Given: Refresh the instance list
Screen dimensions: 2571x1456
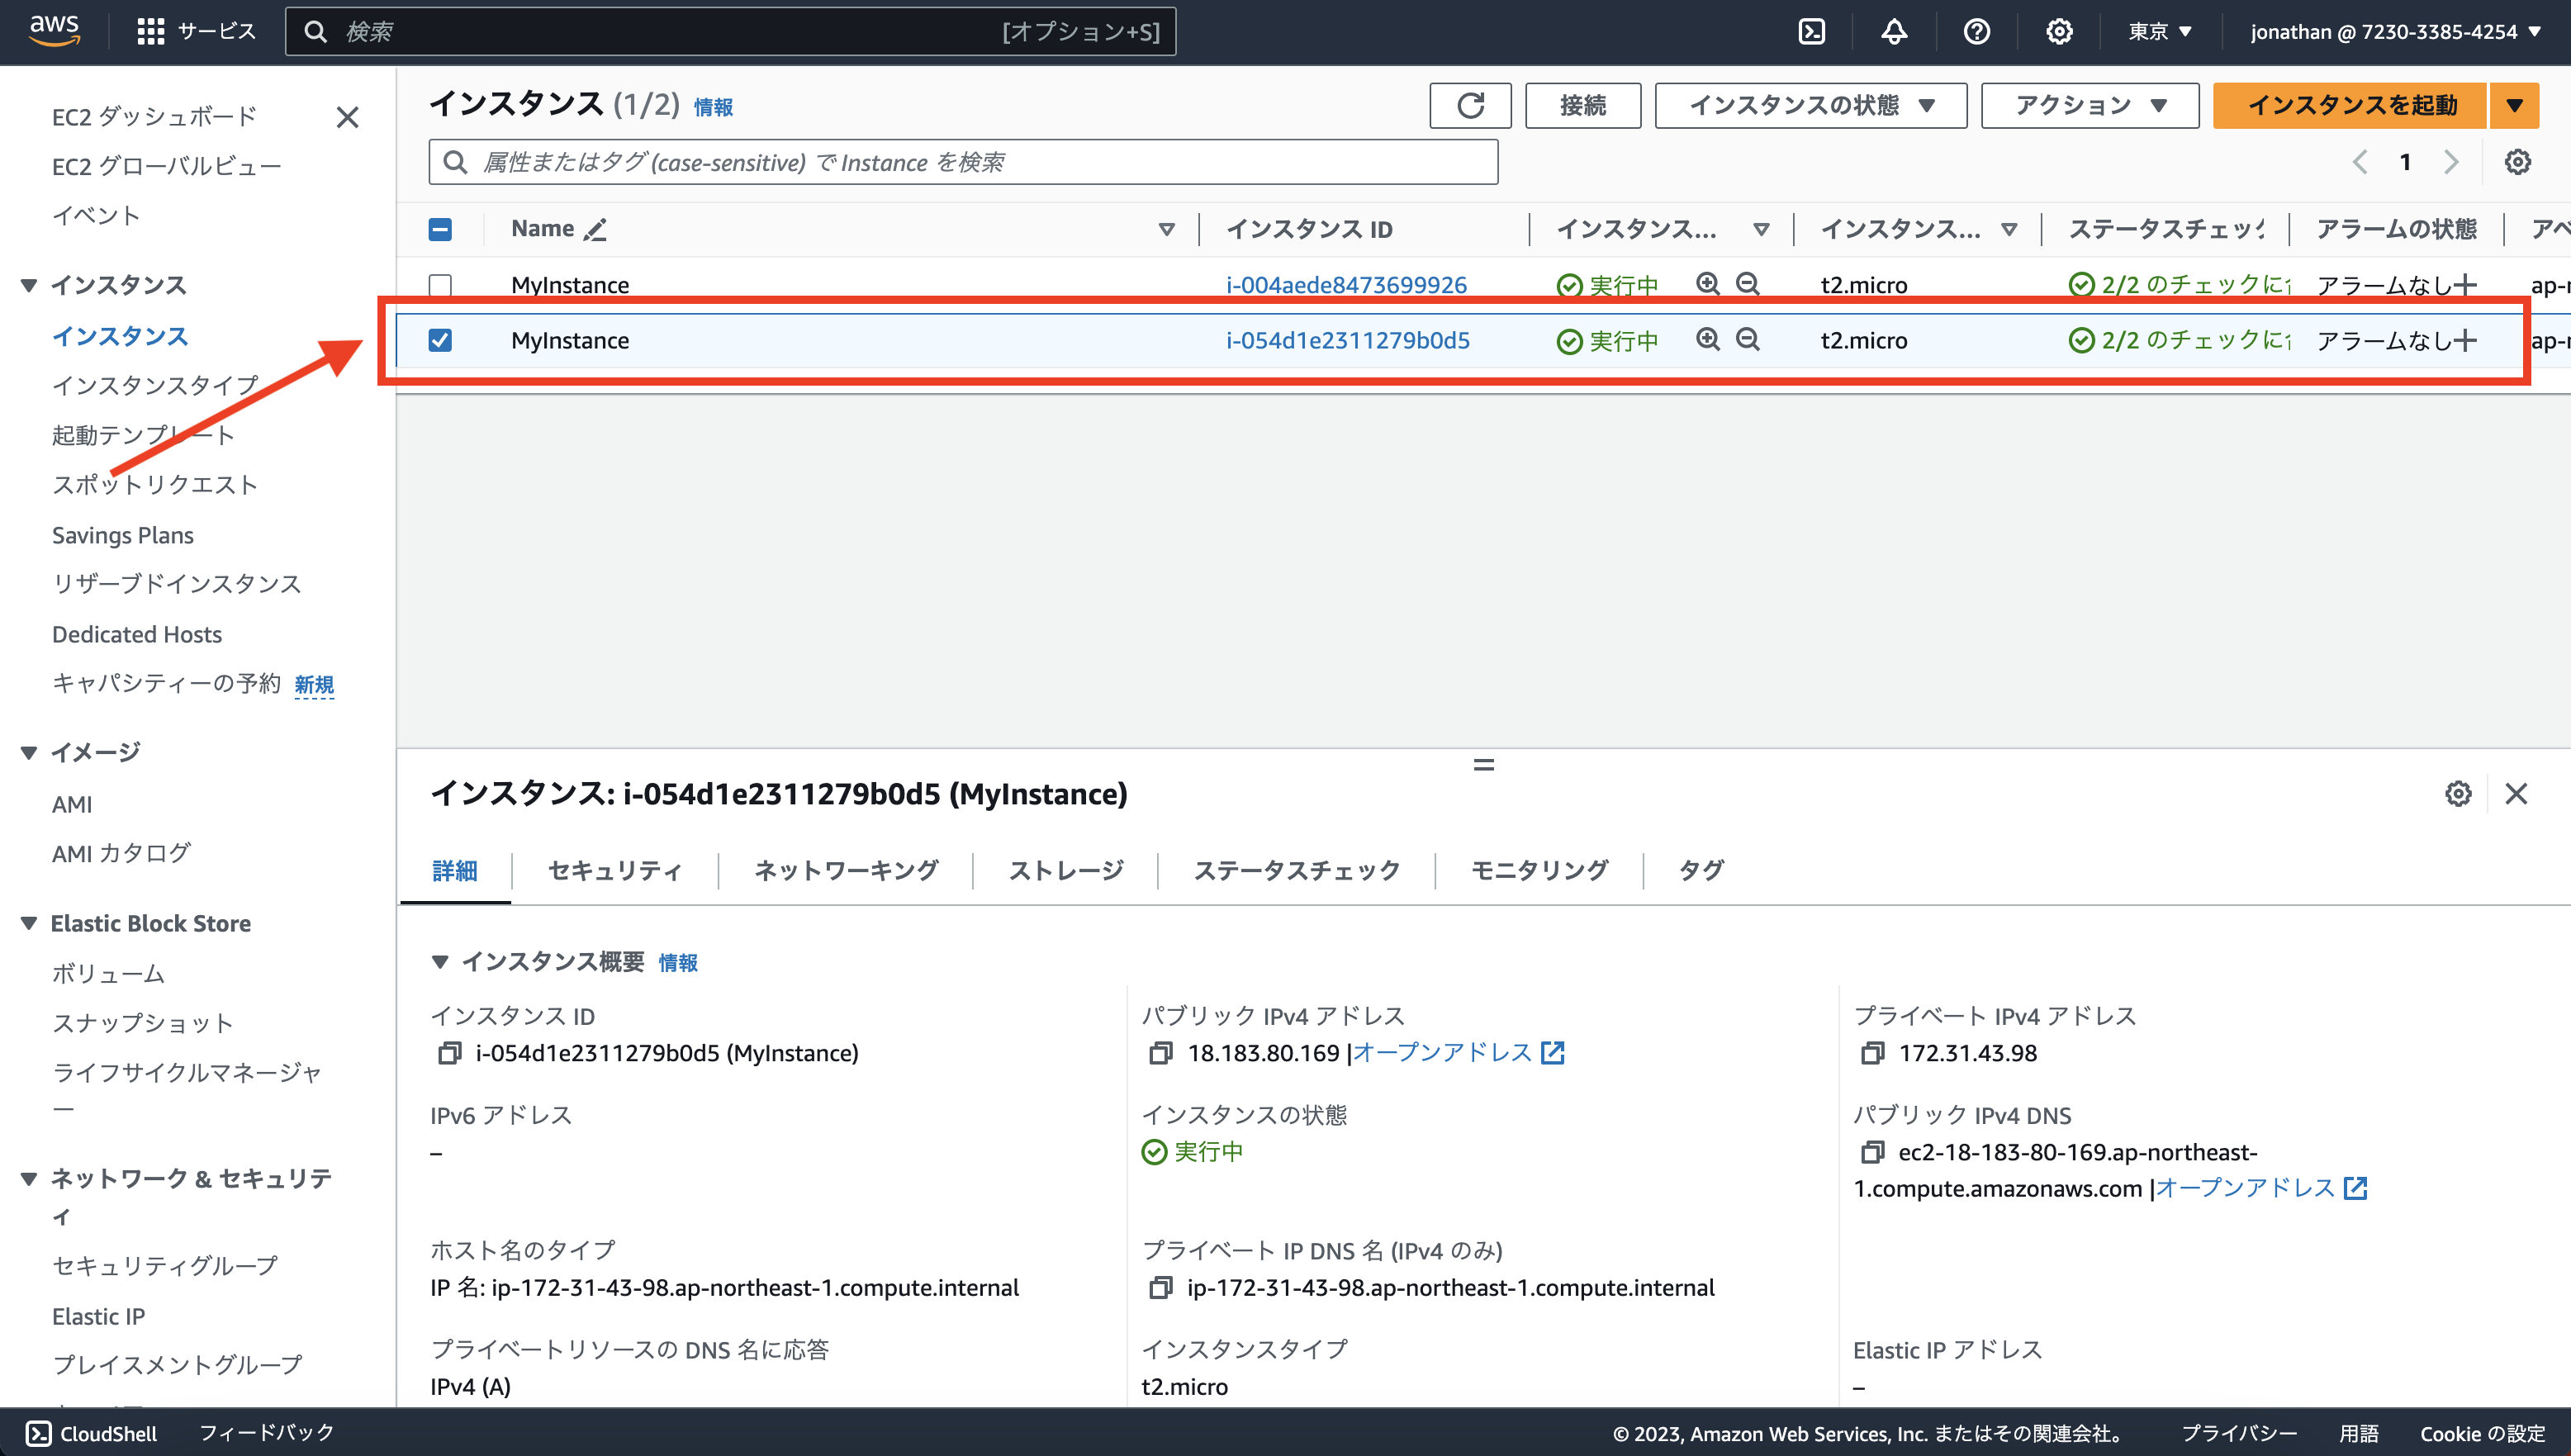Looking at the screenshot, I should point(1469,105).
